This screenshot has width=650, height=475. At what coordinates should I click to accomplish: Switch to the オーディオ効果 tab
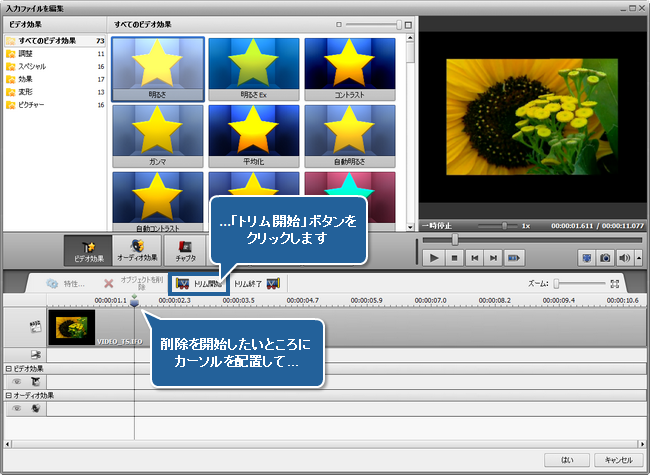pos(136,249)
